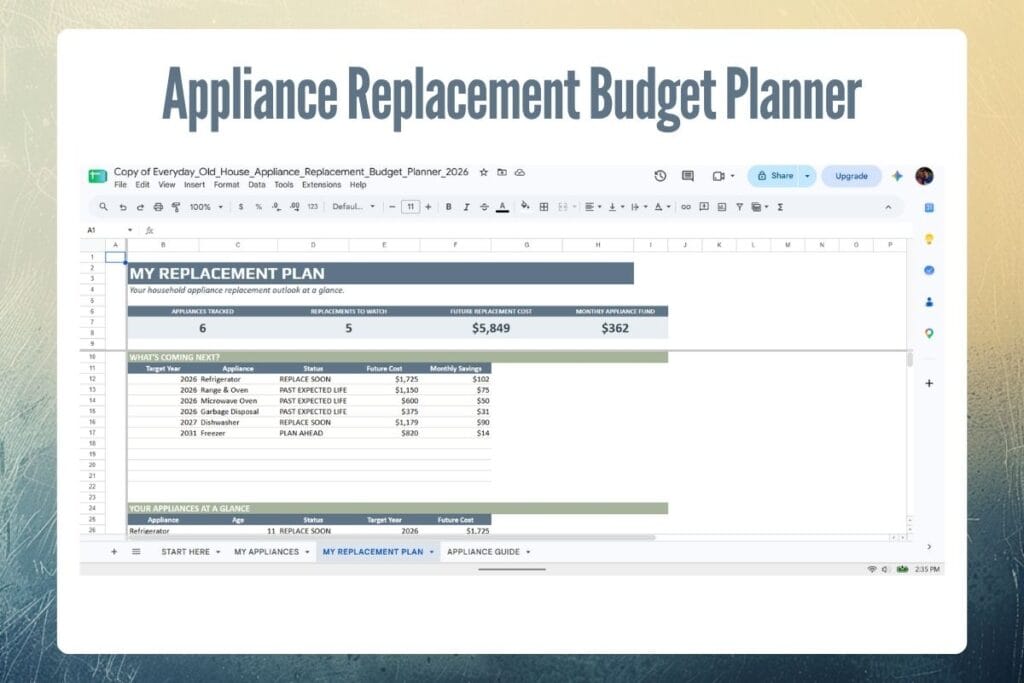Increase font size with plus
The height and width of the screenshot is (683, 1024).
point(428,207)
